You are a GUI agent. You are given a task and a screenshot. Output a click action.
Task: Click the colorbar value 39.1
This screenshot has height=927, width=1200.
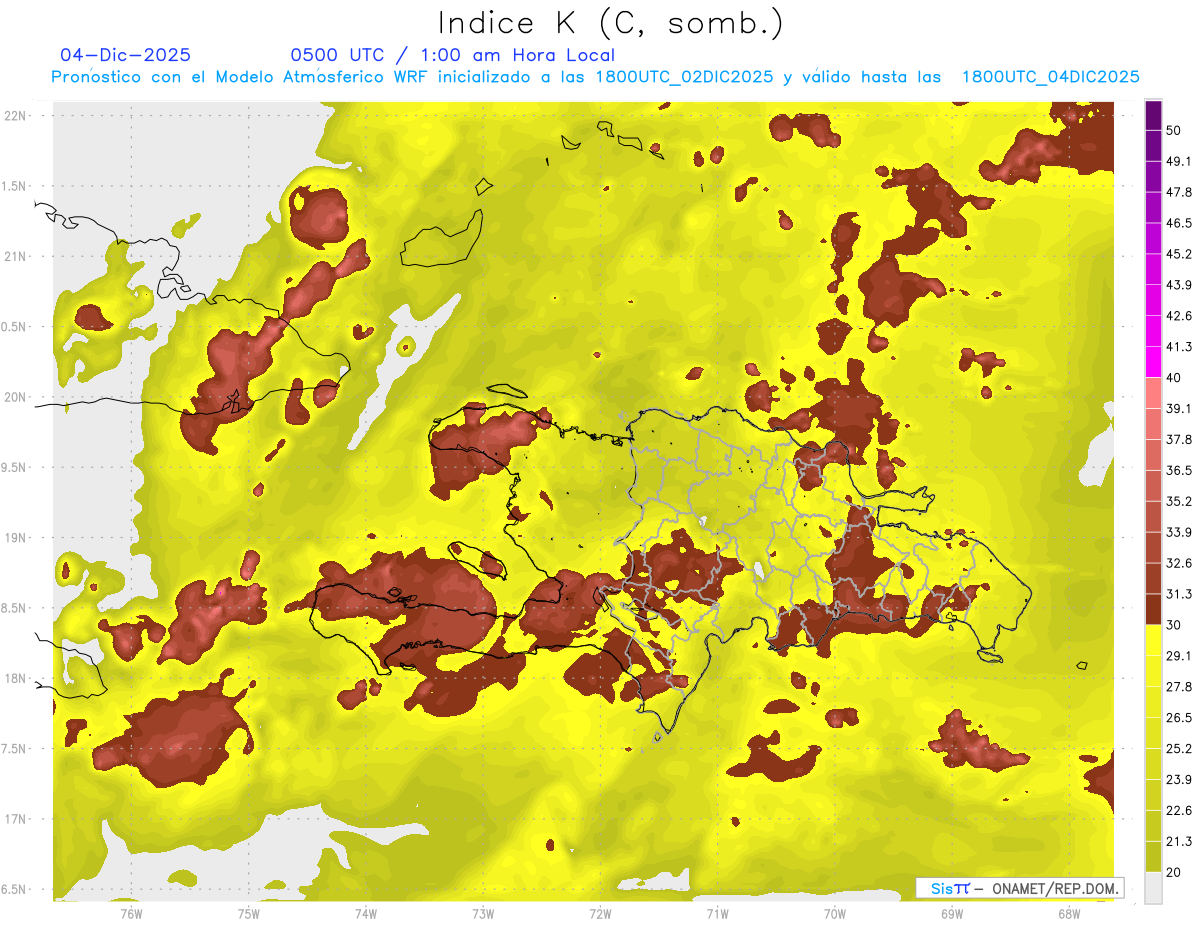(x=1179, y=408)
